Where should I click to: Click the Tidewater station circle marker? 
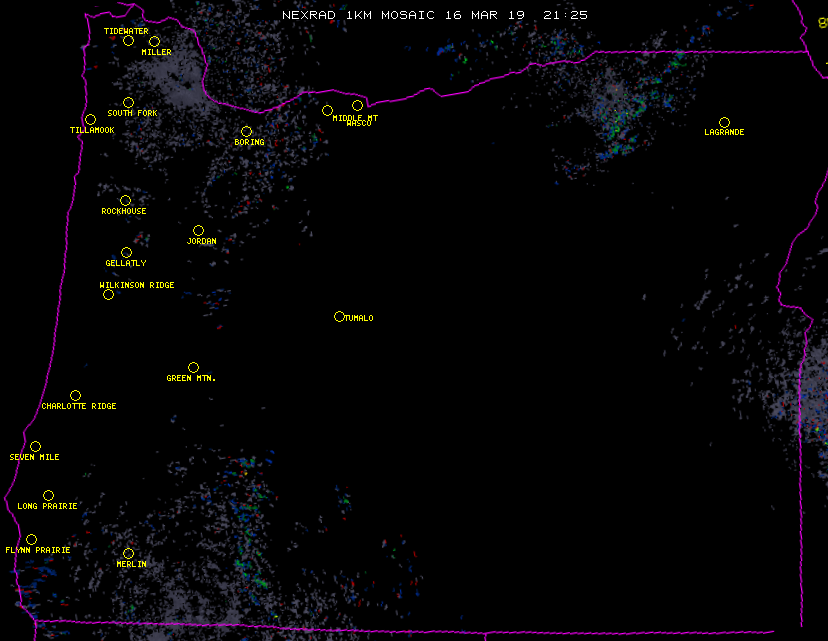click(128, 41)
